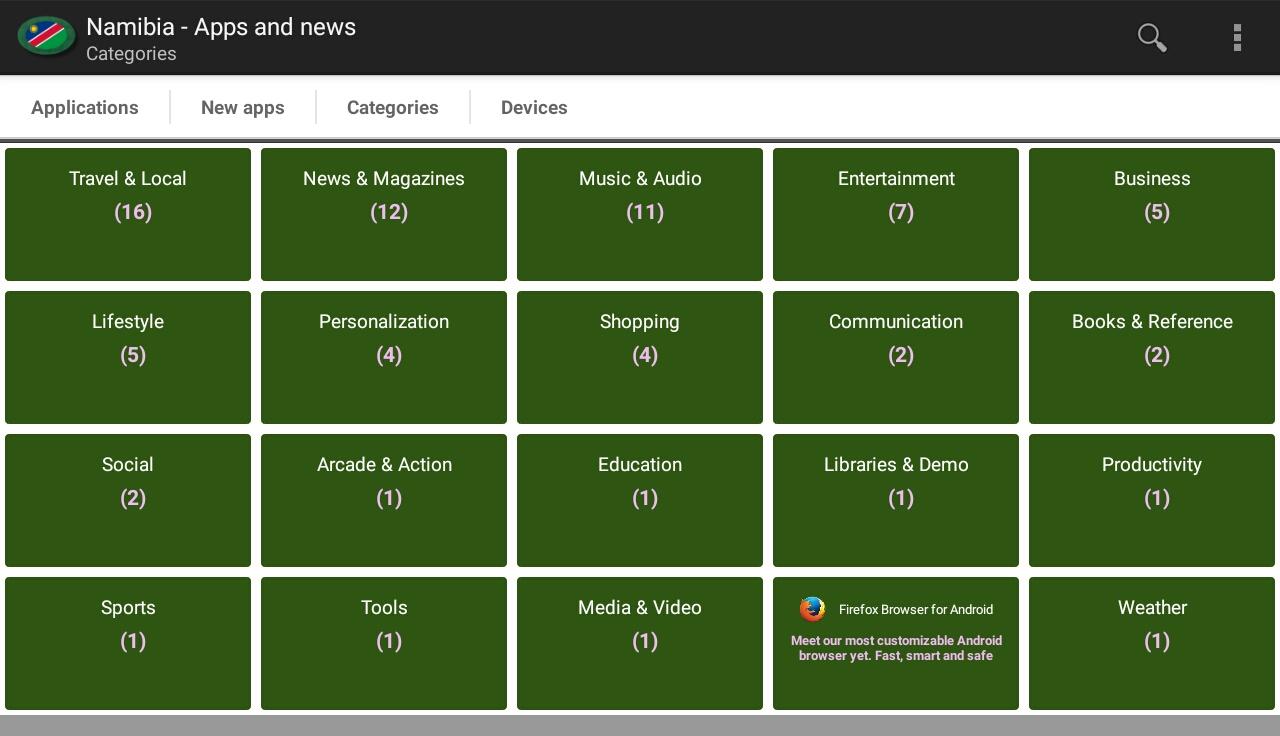Open the Travel & Local category

point(128,214)
